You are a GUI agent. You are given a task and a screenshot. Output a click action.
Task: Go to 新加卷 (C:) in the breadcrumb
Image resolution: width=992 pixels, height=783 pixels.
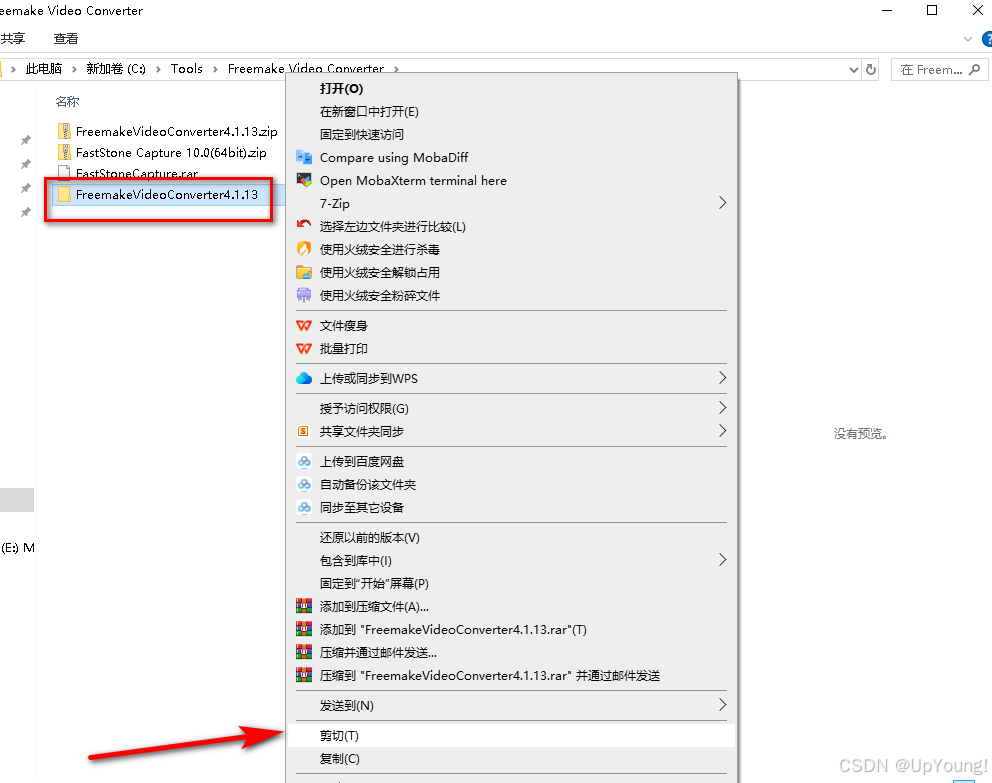click(116, 69)
